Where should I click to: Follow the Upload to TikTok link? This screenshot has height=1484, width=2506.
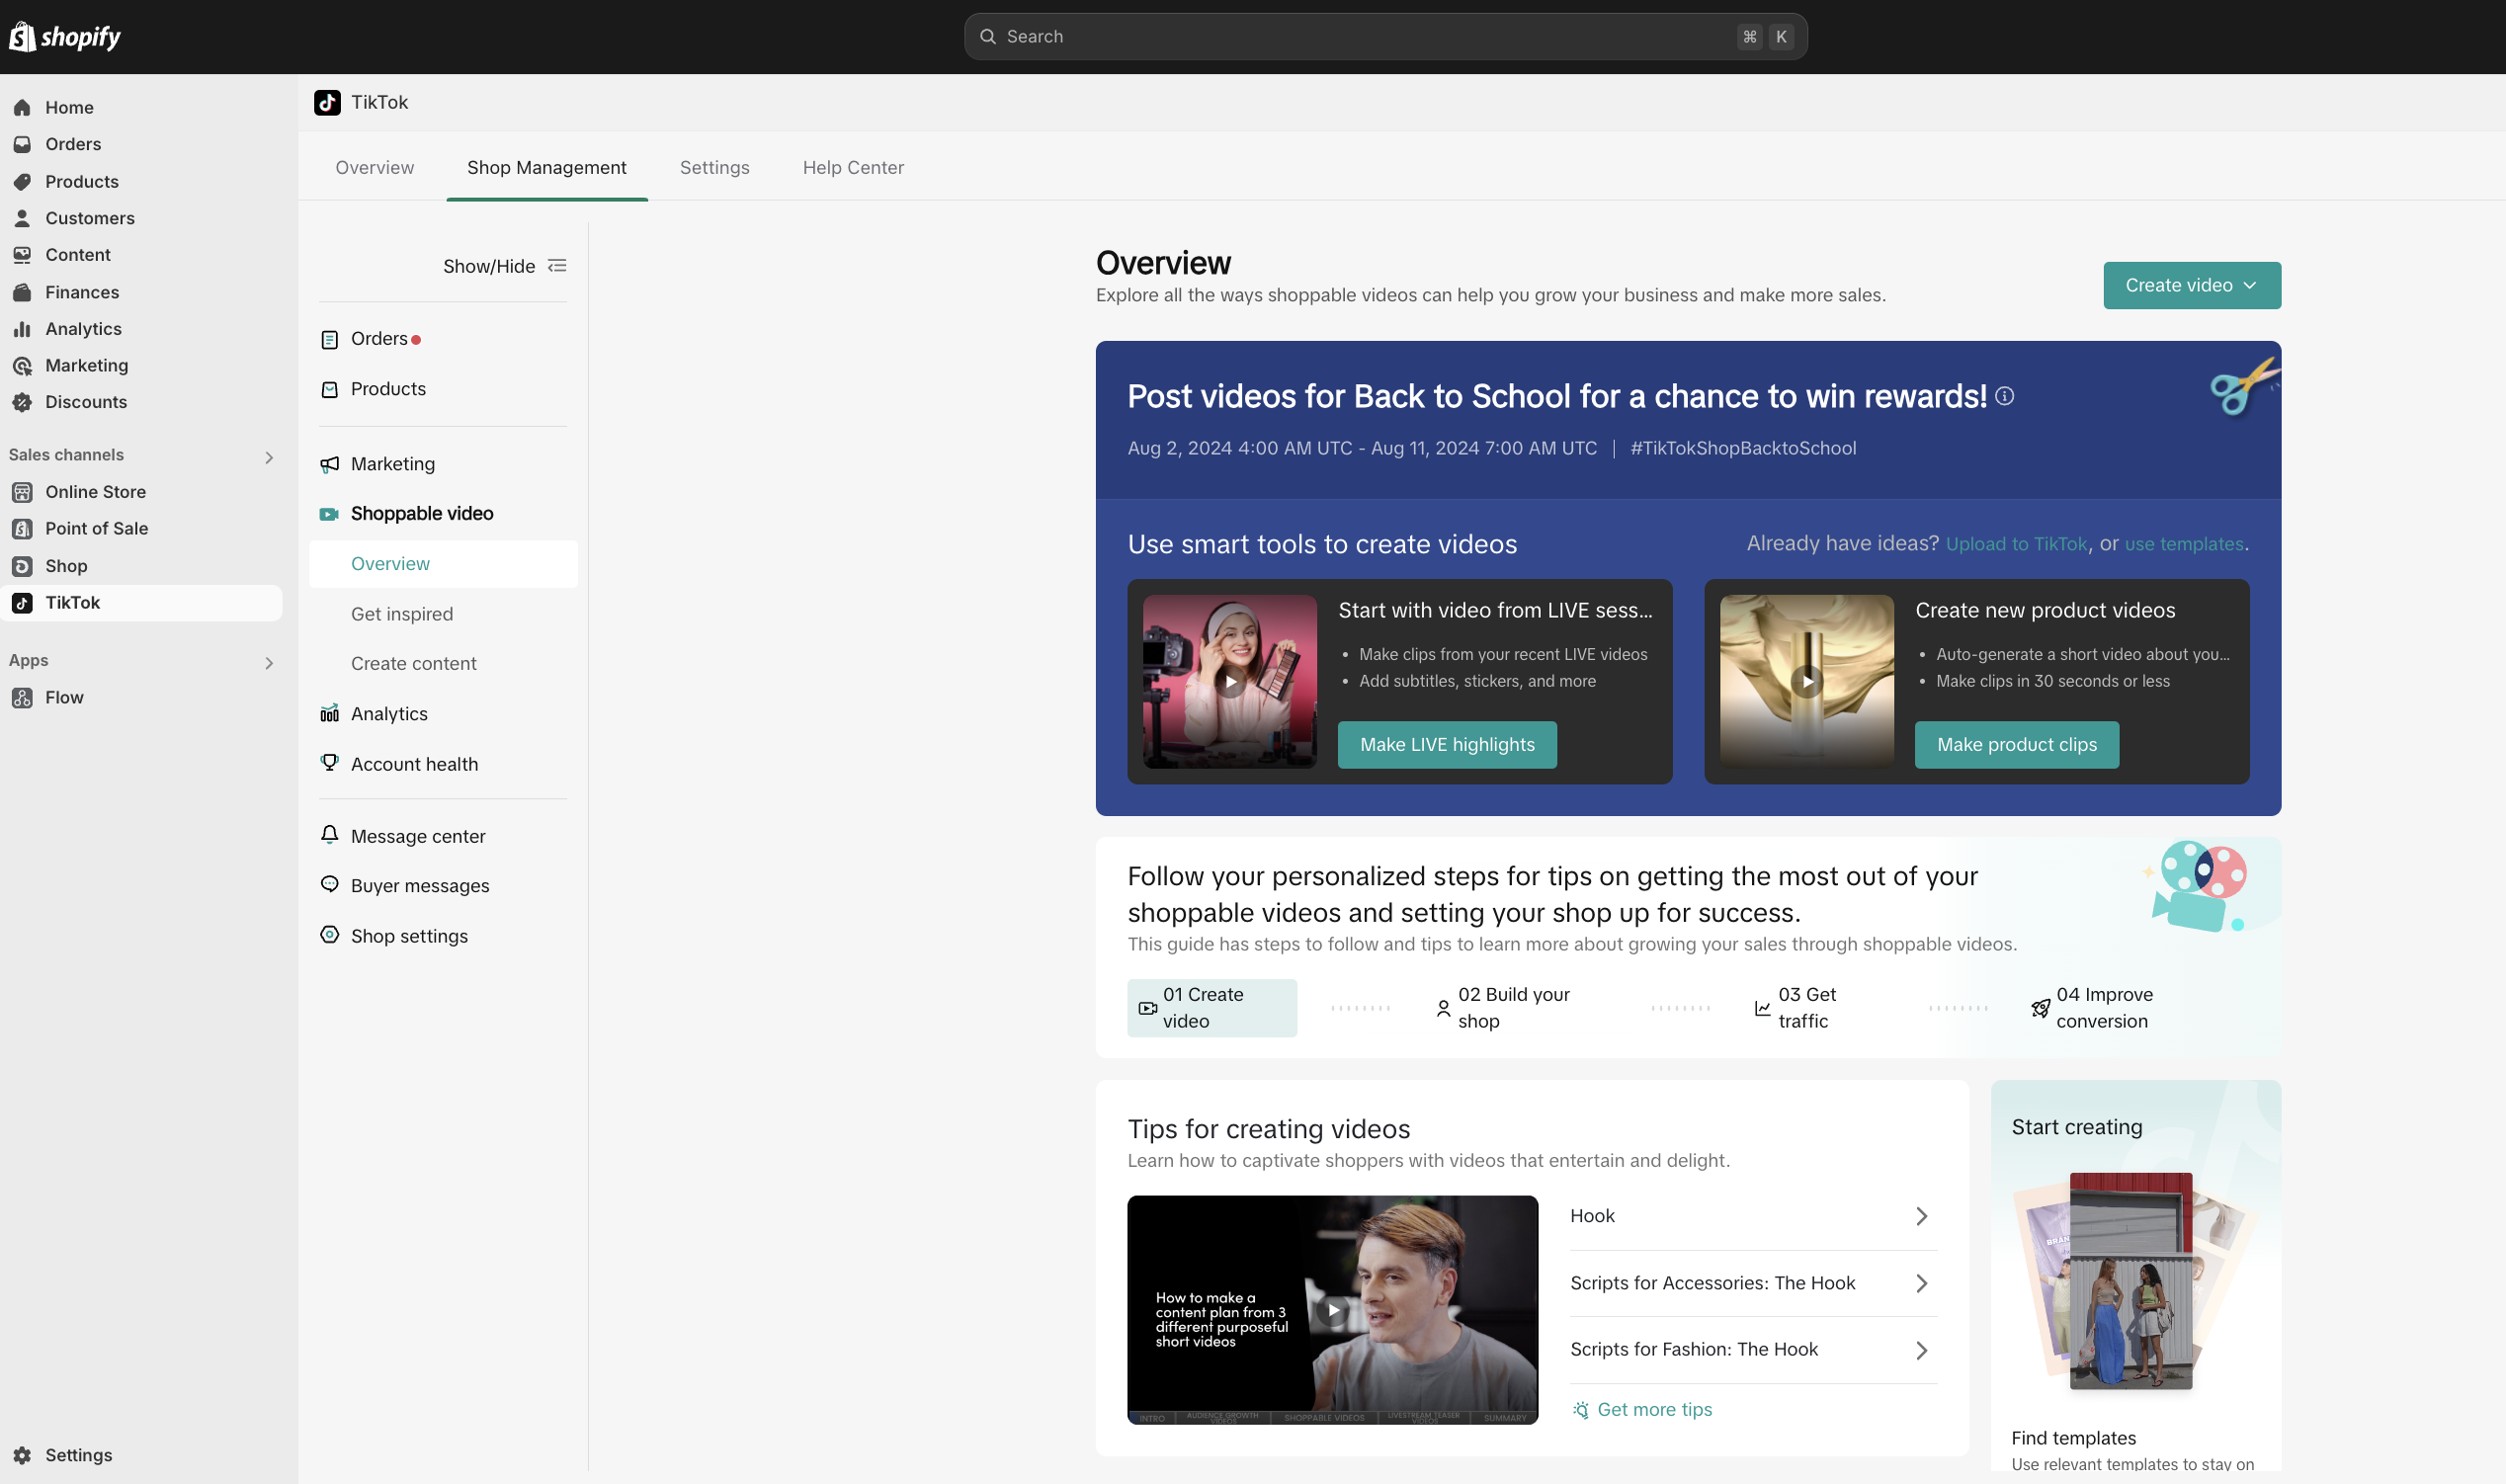2015,544
